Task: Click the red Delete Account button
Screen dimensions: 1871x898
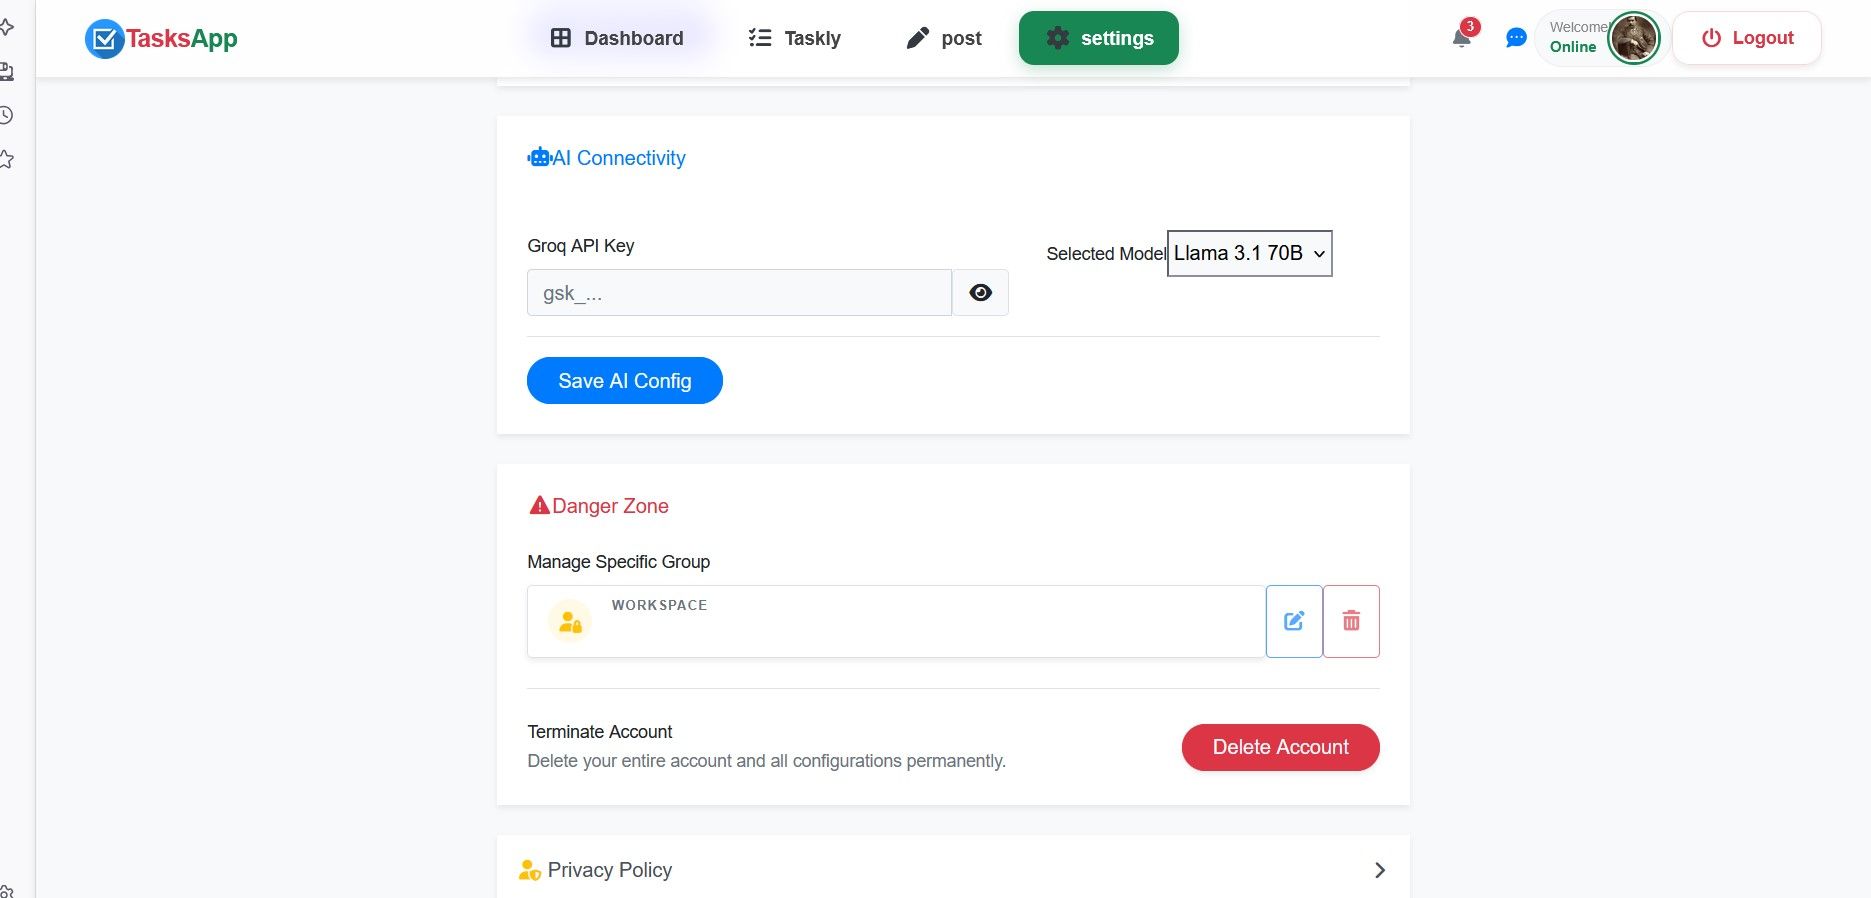Action: pyautogui.click(x=1280, y=748)
